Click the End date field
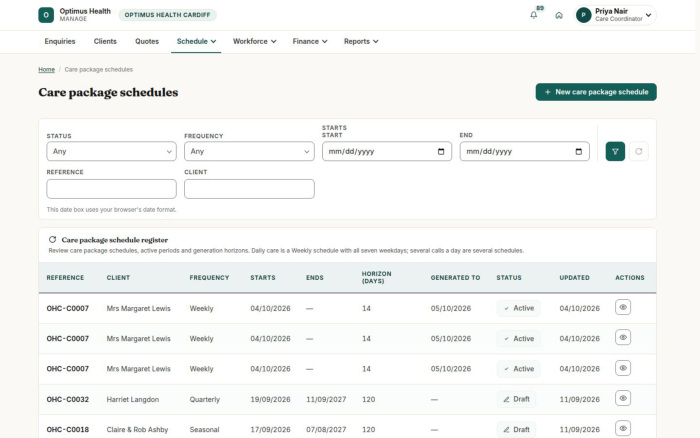700x438 pixels. 525,151
